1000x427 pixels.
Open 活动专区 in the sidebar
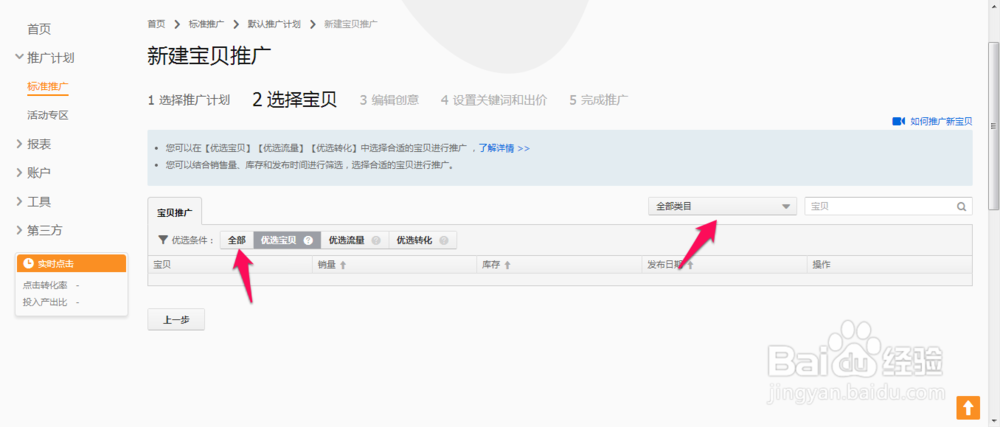point(47,115)
